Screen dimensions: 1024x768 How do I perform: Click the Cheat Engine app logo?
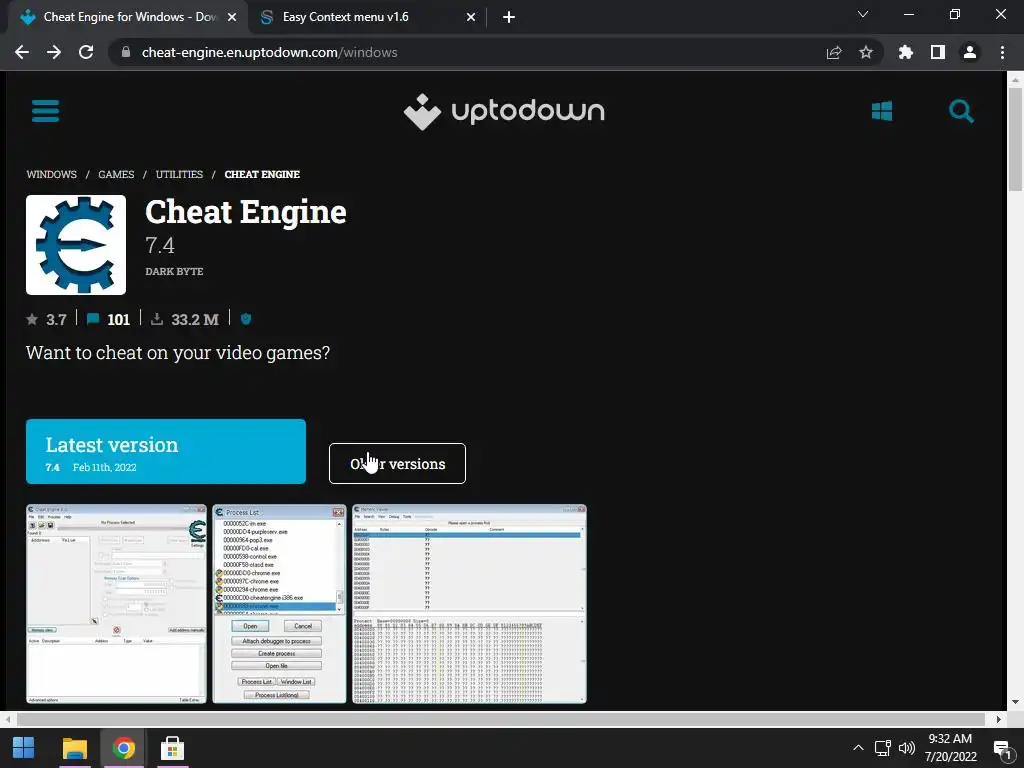point(76,245)
